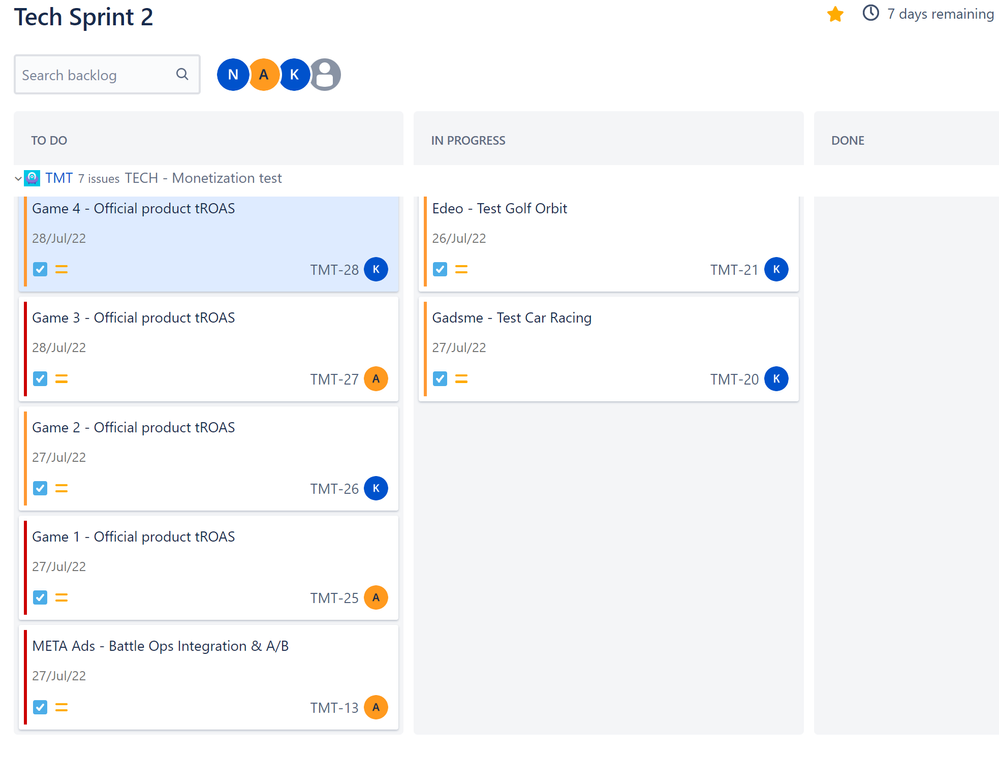Filter by unassigned user avatar

click(326, 75)
